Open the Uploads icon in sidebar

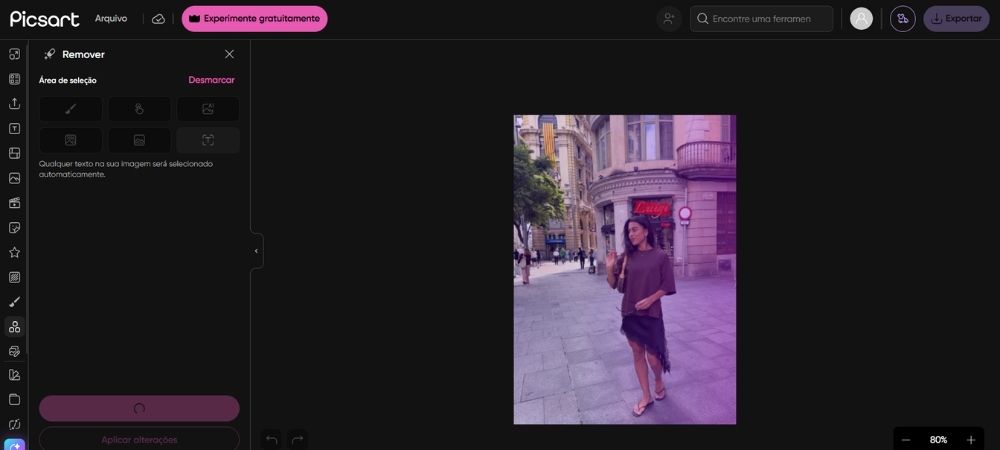click(x=14, y=103)
